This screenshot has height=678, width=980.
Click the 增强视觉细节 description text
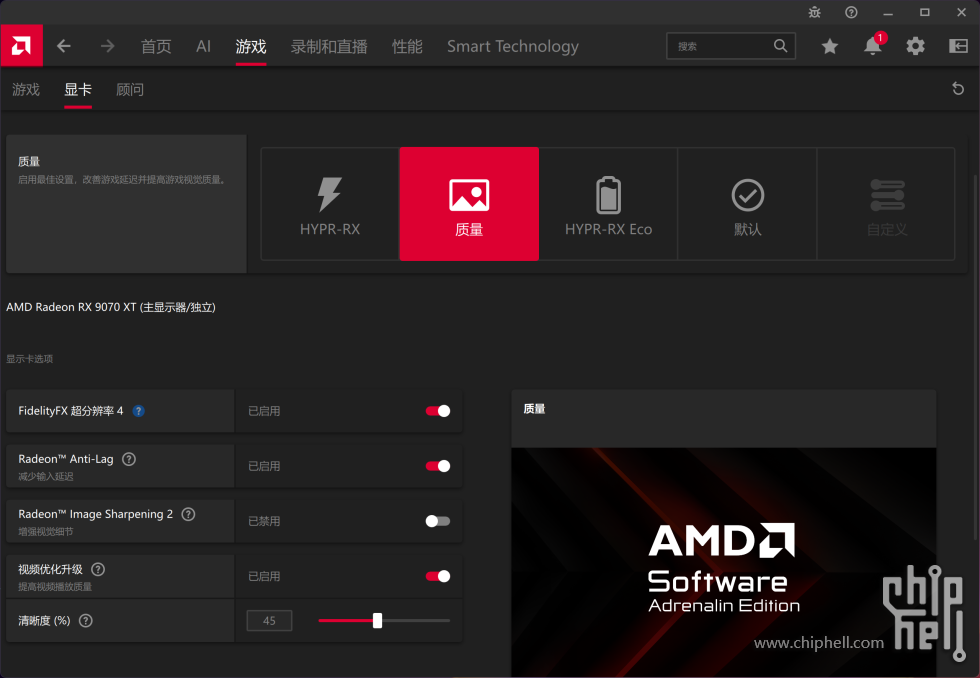tap(46, 531)
